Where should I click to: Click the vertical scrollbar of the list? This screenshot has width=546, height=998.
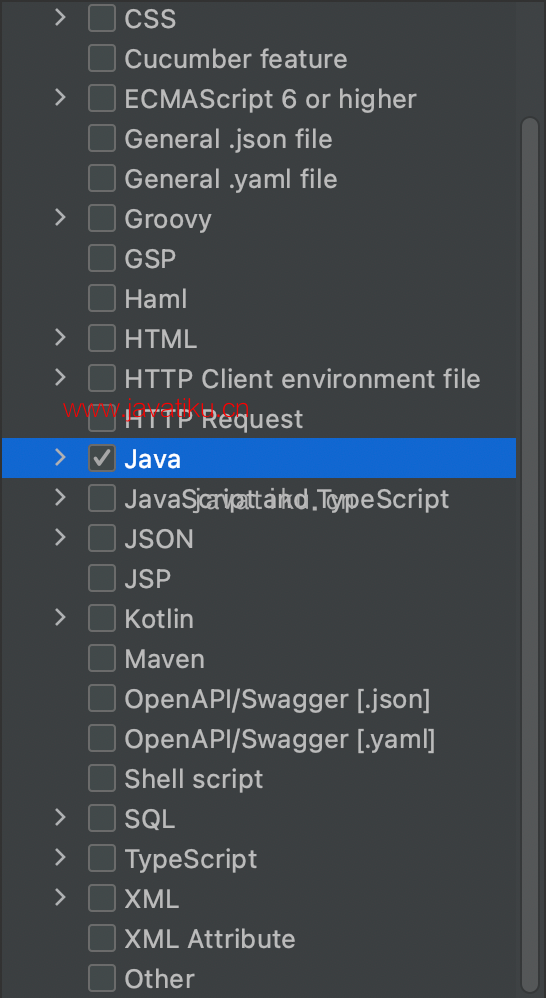[529, 555]
